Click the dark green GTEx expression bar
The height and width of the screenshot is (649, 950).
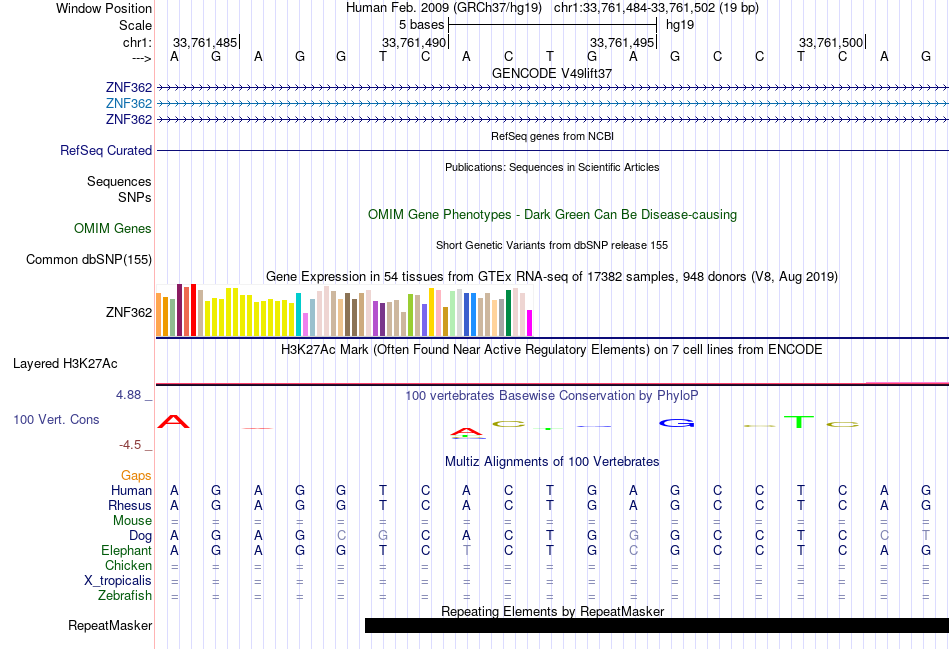tap(508, 313)
